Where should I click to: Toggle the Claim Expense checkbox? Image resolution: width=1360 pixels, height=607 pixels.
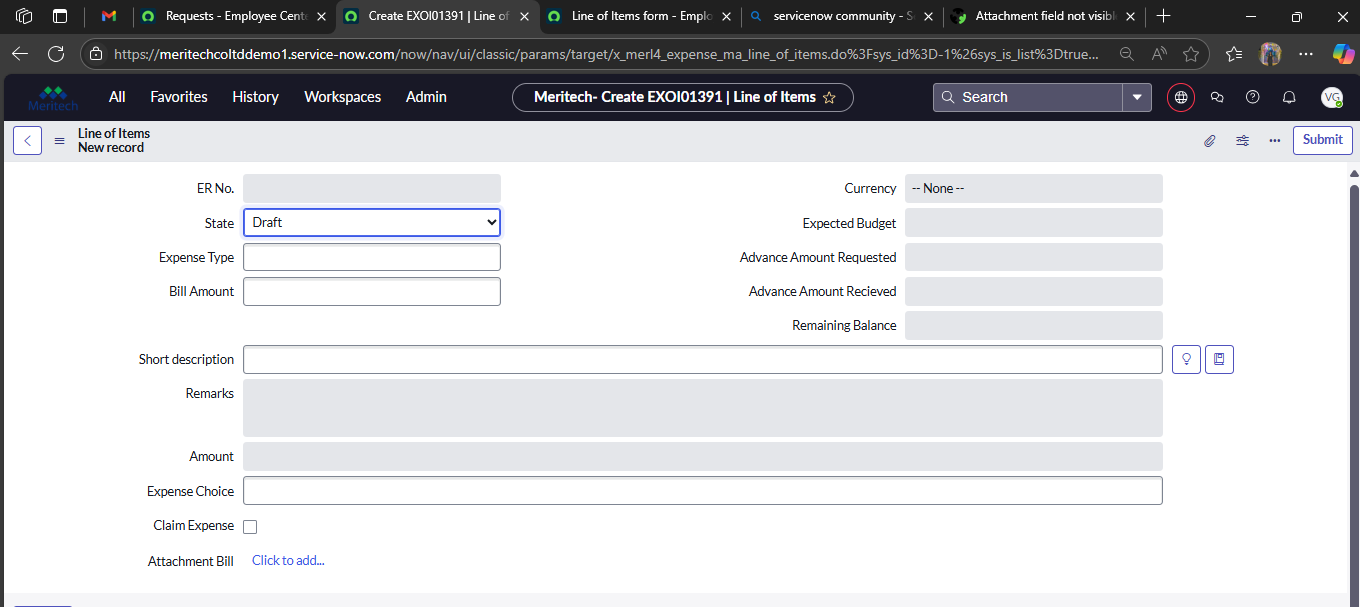tap(250, 527)
